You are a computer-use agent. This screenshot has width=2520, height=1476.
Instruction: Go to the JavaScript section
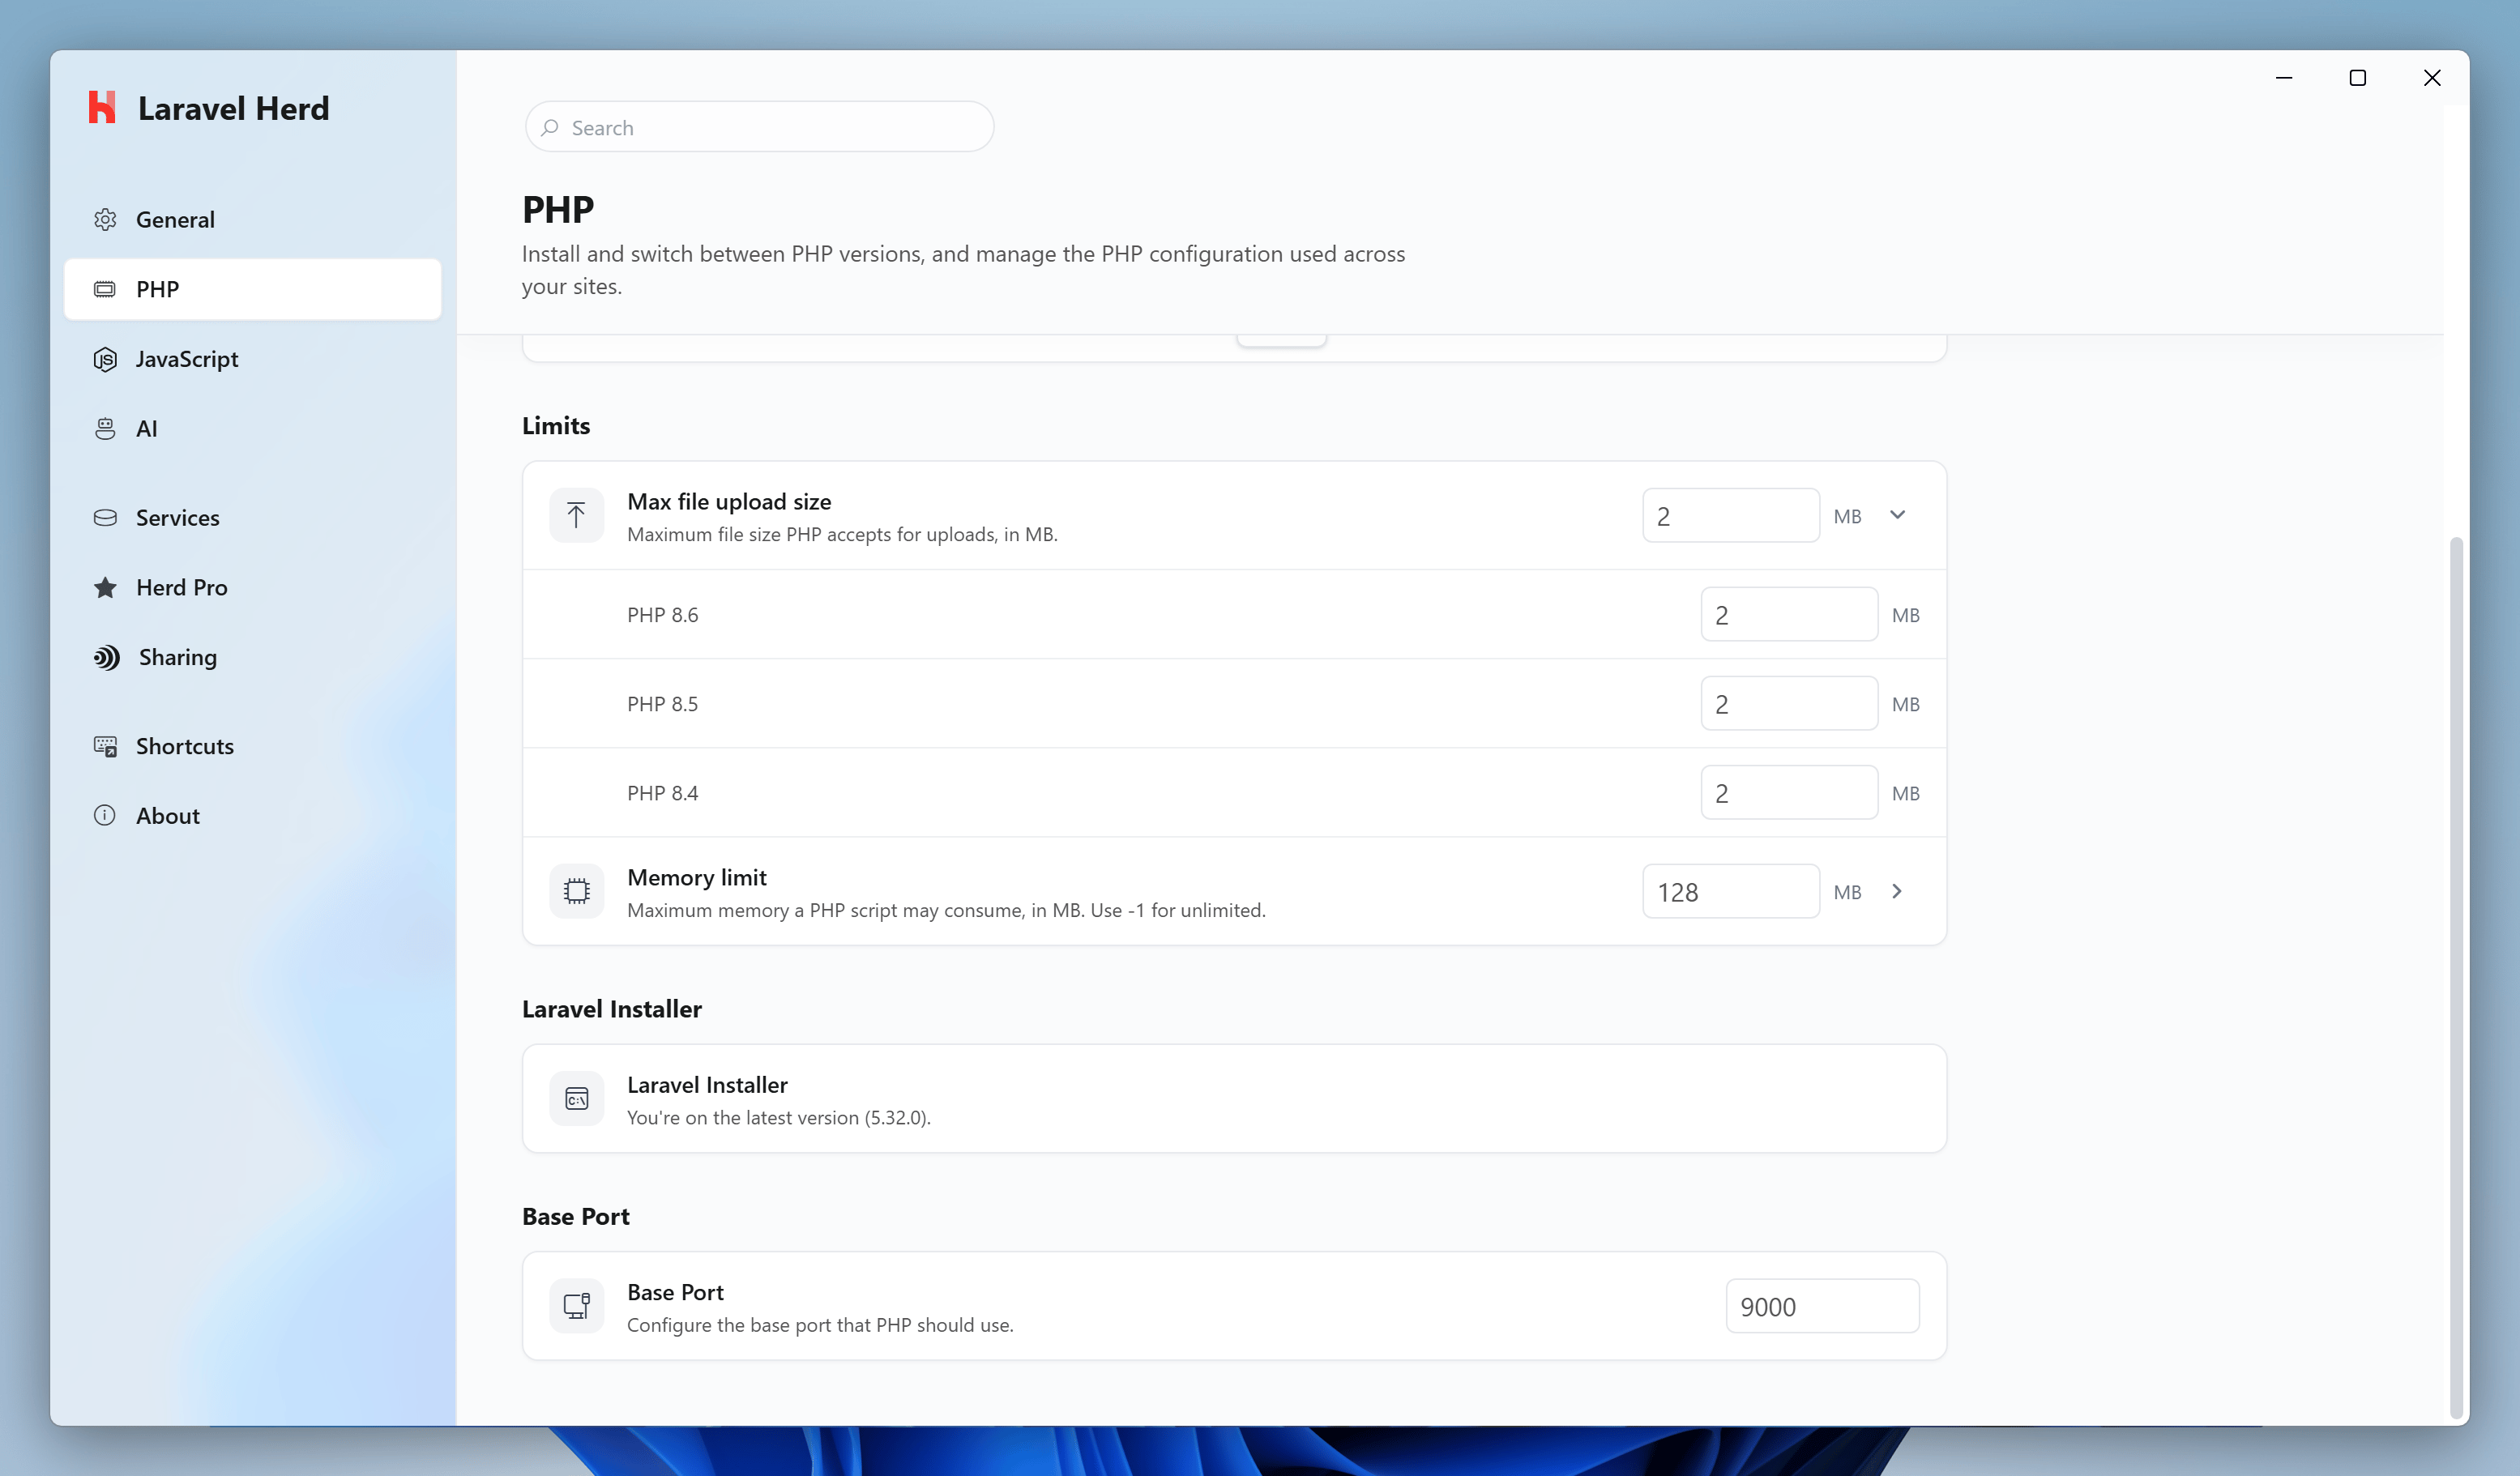252,359
